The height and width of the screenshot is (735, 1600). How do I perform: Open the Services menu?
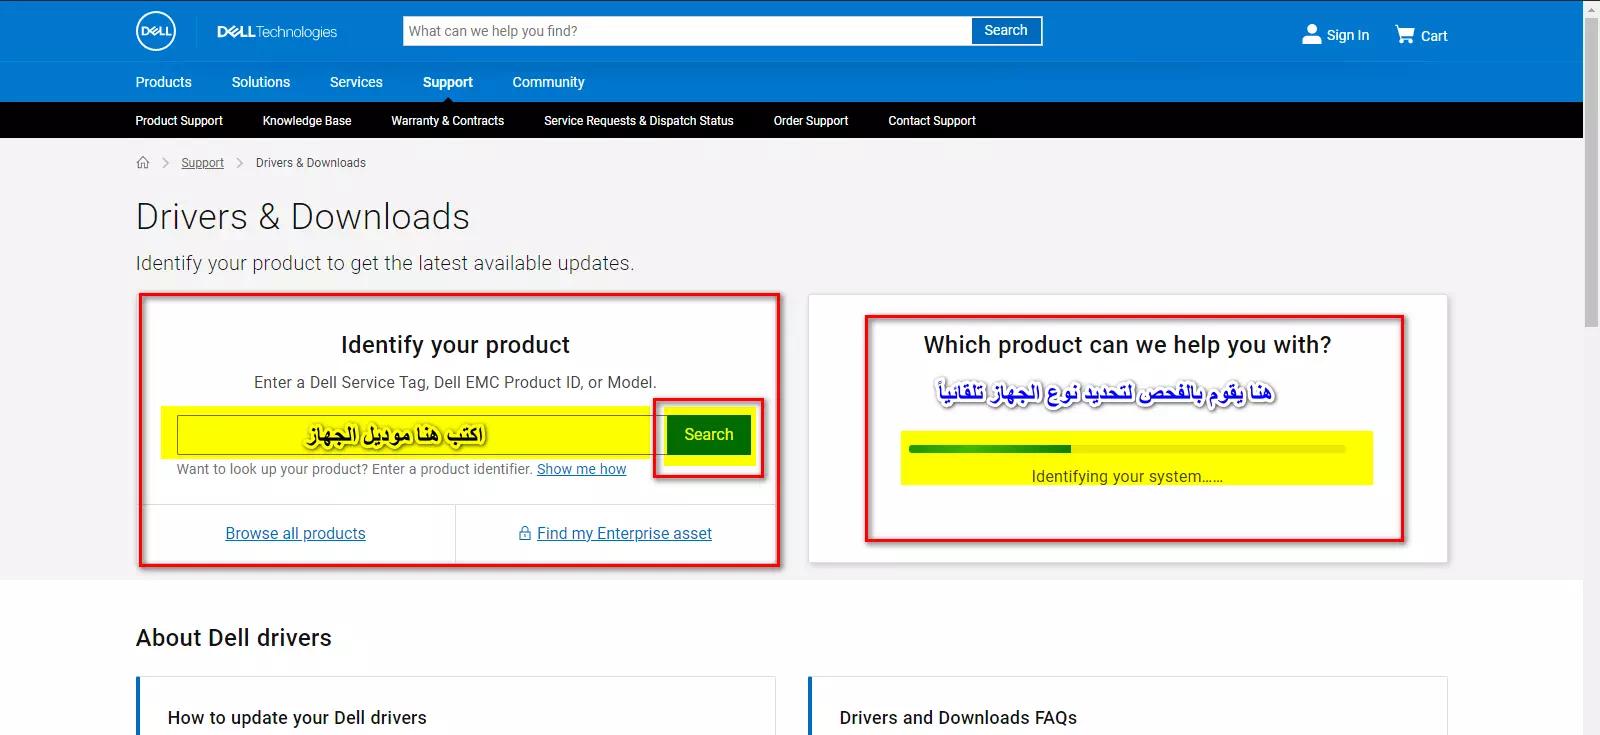pos(356,82)
